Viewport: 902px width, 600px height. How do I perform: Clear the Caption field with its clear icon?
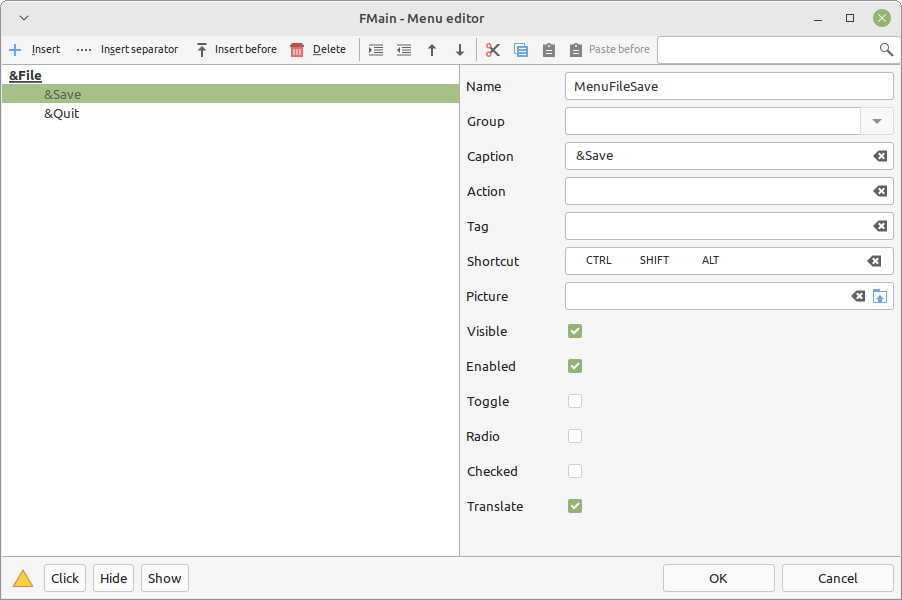[880, 156]
